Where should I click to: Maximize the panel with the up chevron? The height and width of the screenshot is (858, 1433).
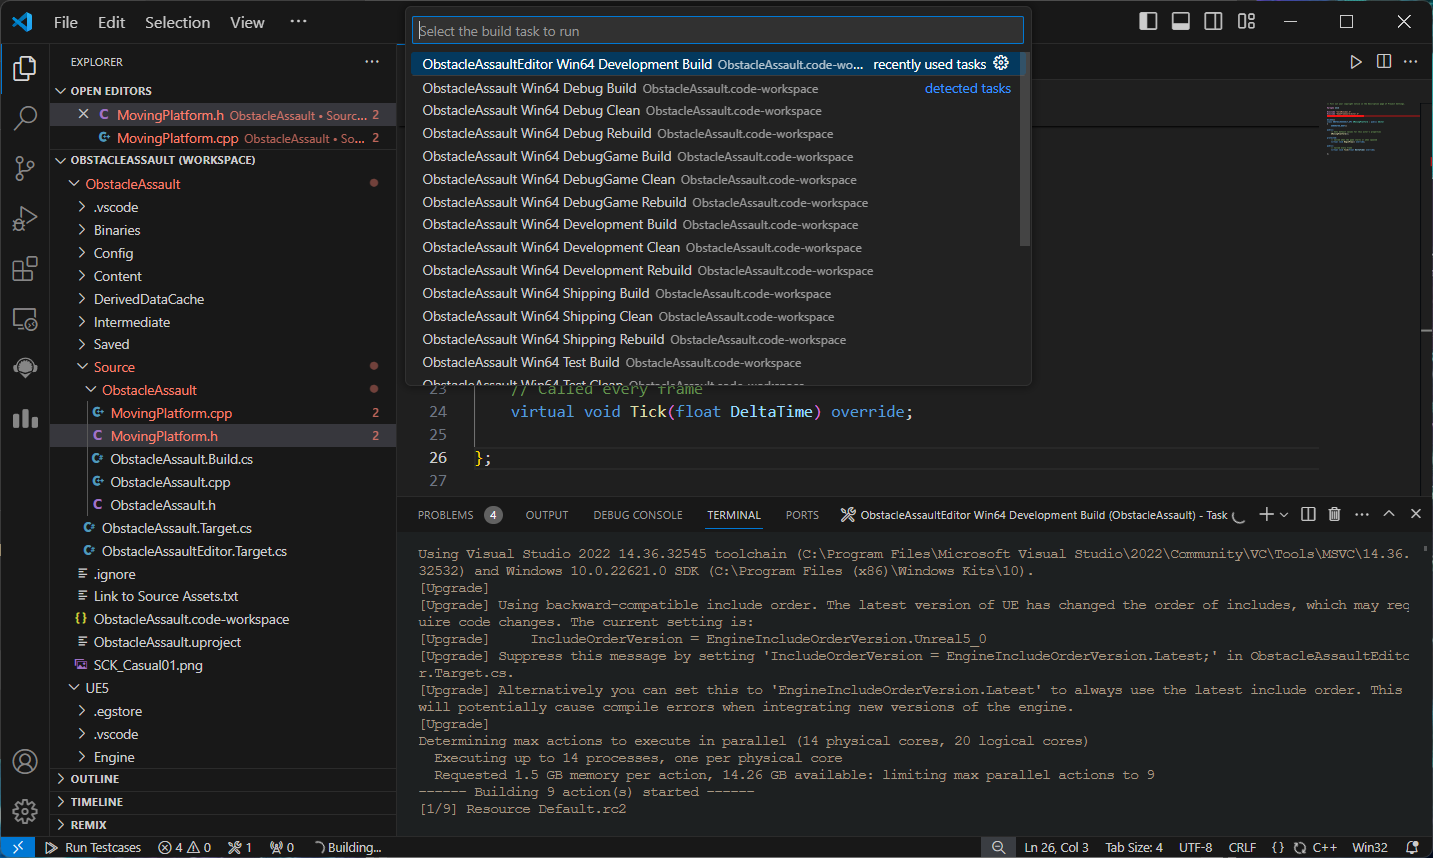pyautogui.click(x=1389, y=514)
